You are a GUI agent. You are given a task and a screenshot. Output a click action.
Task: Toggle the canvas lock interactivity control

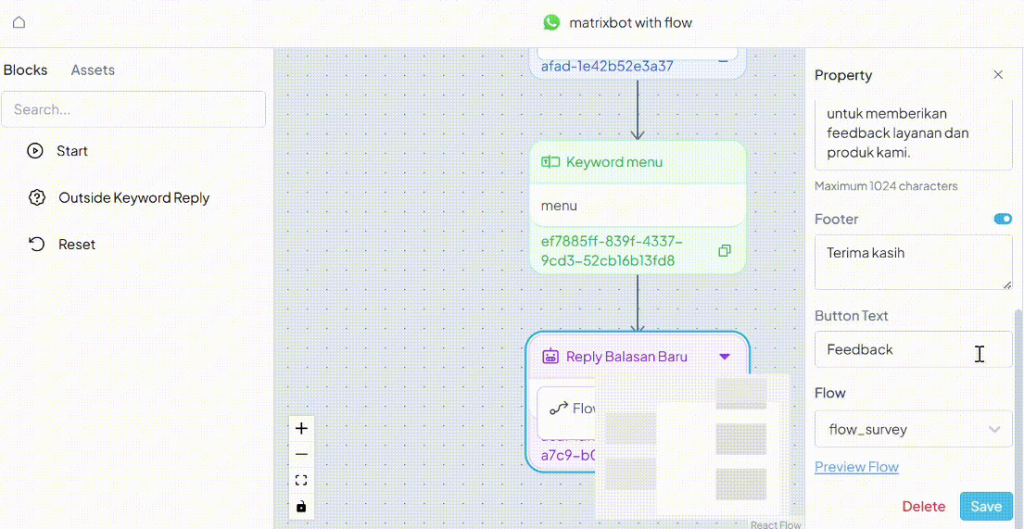(301, 506)
